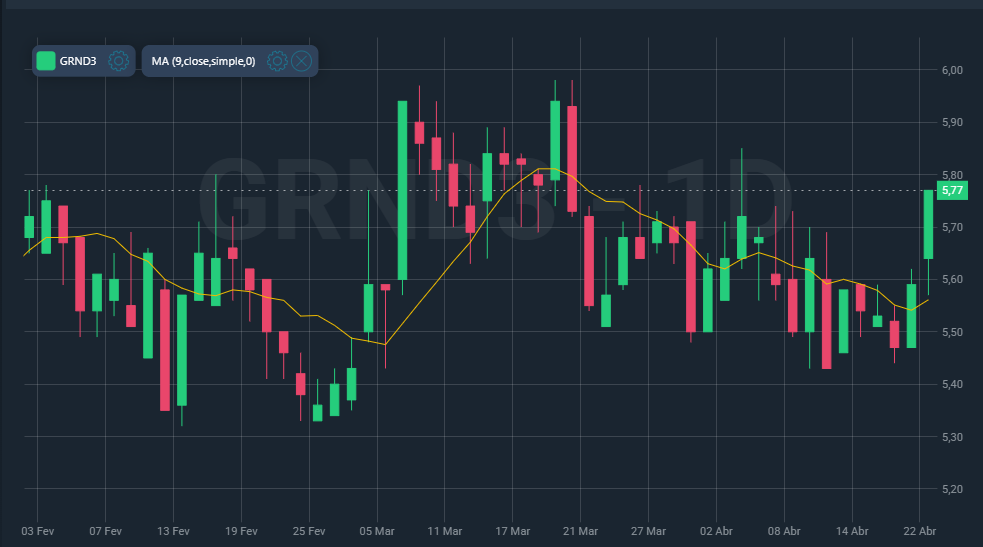The height and width of the screenshot is (547, 983).
Task: Click the current price tag 5,77
Action: [952, 190]
